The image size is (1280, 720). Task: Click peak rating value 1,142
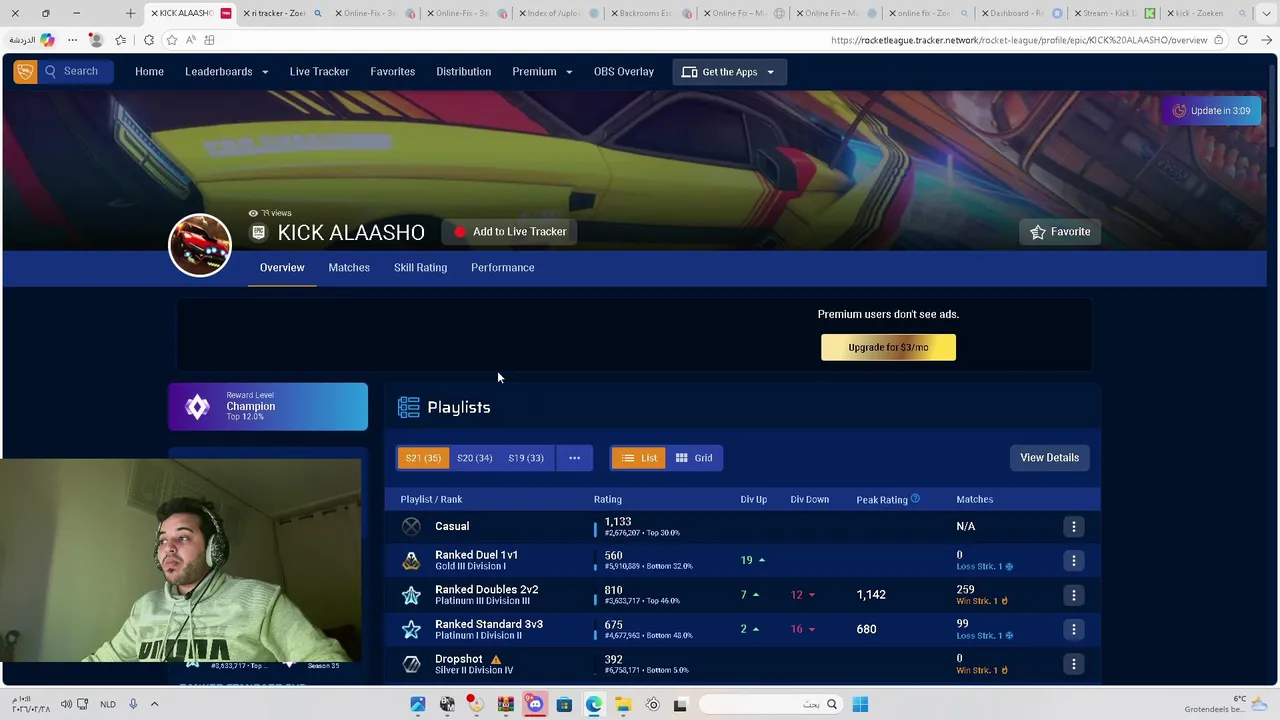pos(870,595)
